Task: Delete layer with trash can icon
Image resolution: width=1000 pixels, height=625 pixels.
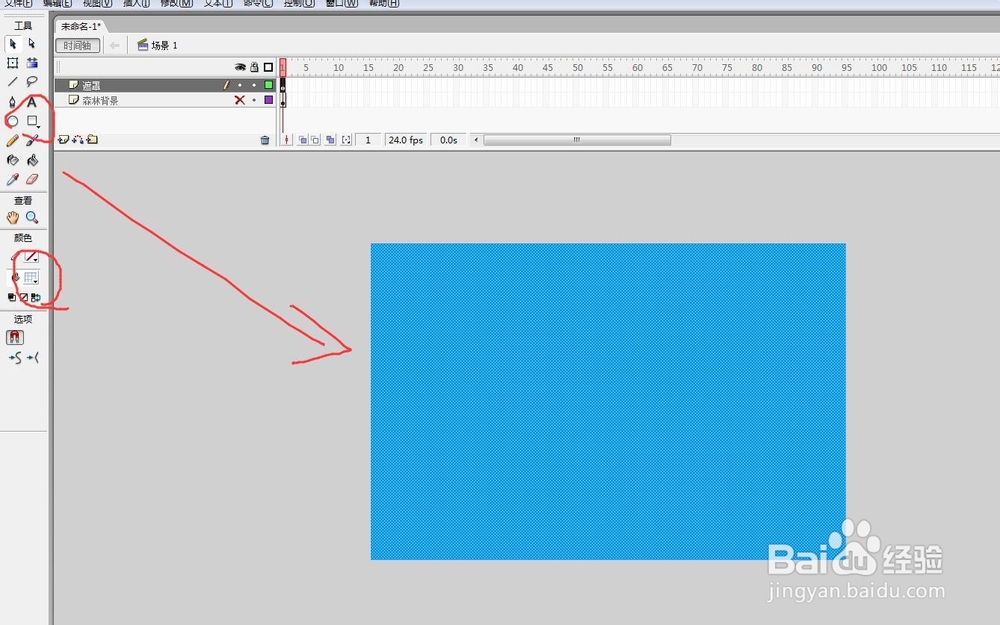Action: coord(265,140)
